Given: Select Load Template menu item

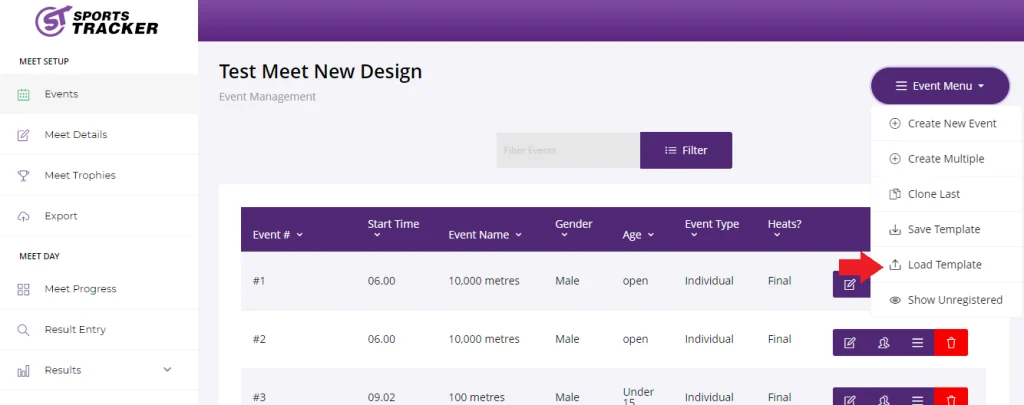Looking at the screenshot, I should [x=946, y=265].
